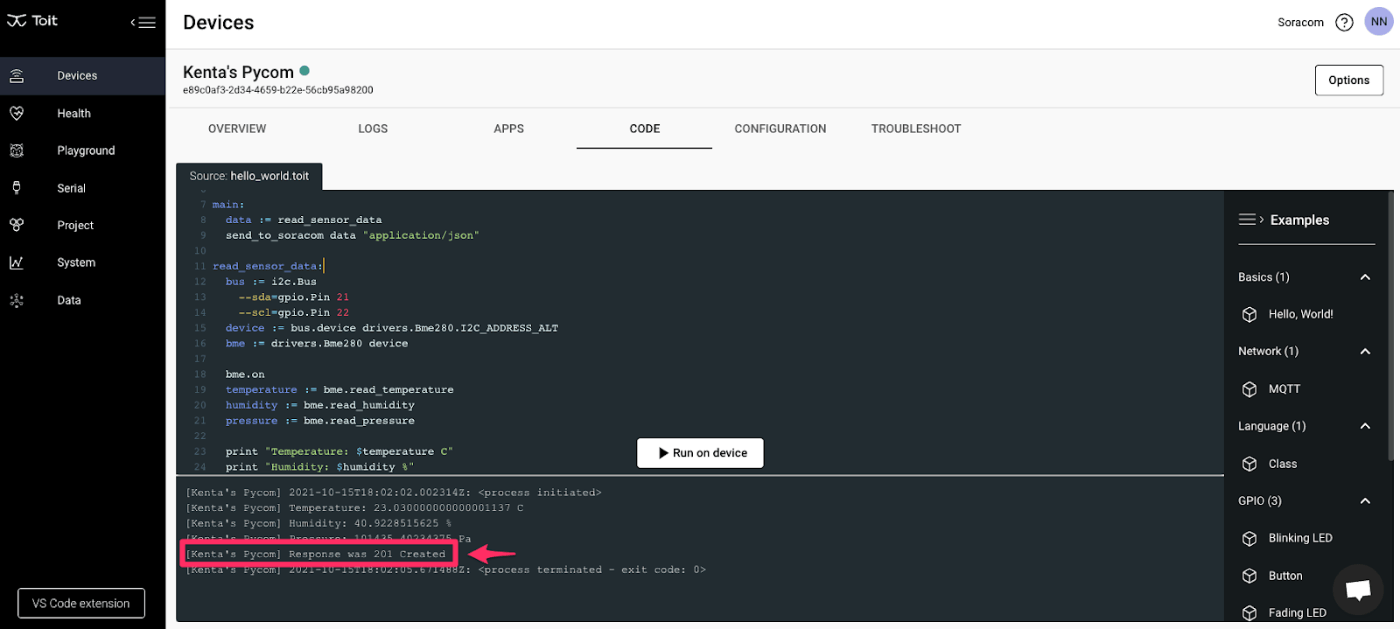
Task: Click the Examples panel collapse icon
Action: pyautogui.click(x=1251, y=219)
